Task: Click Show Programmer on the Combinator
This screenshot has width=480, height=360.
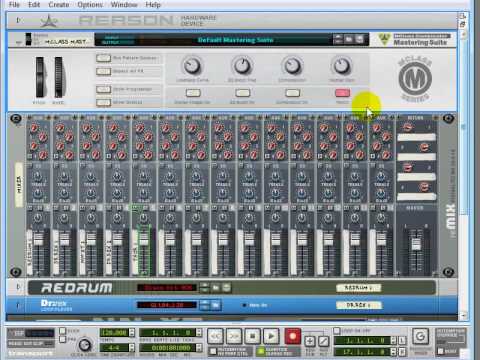Action: (x=103, y=89)
